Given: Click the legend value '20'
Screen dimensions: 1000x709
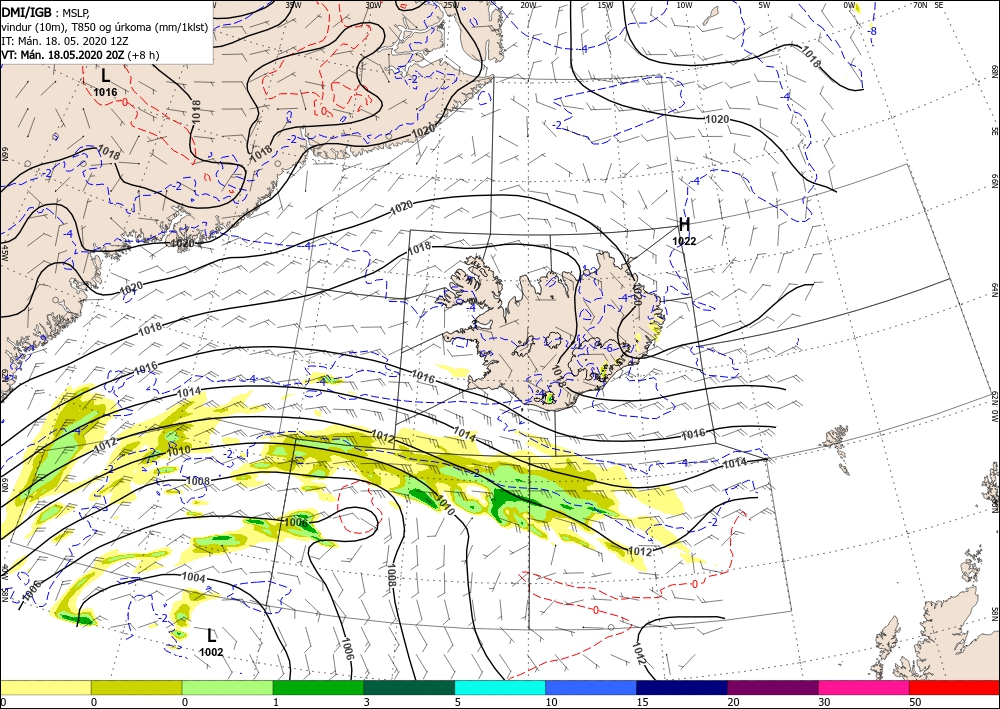Looking at the screenshot, I should (x=733, y=702).
